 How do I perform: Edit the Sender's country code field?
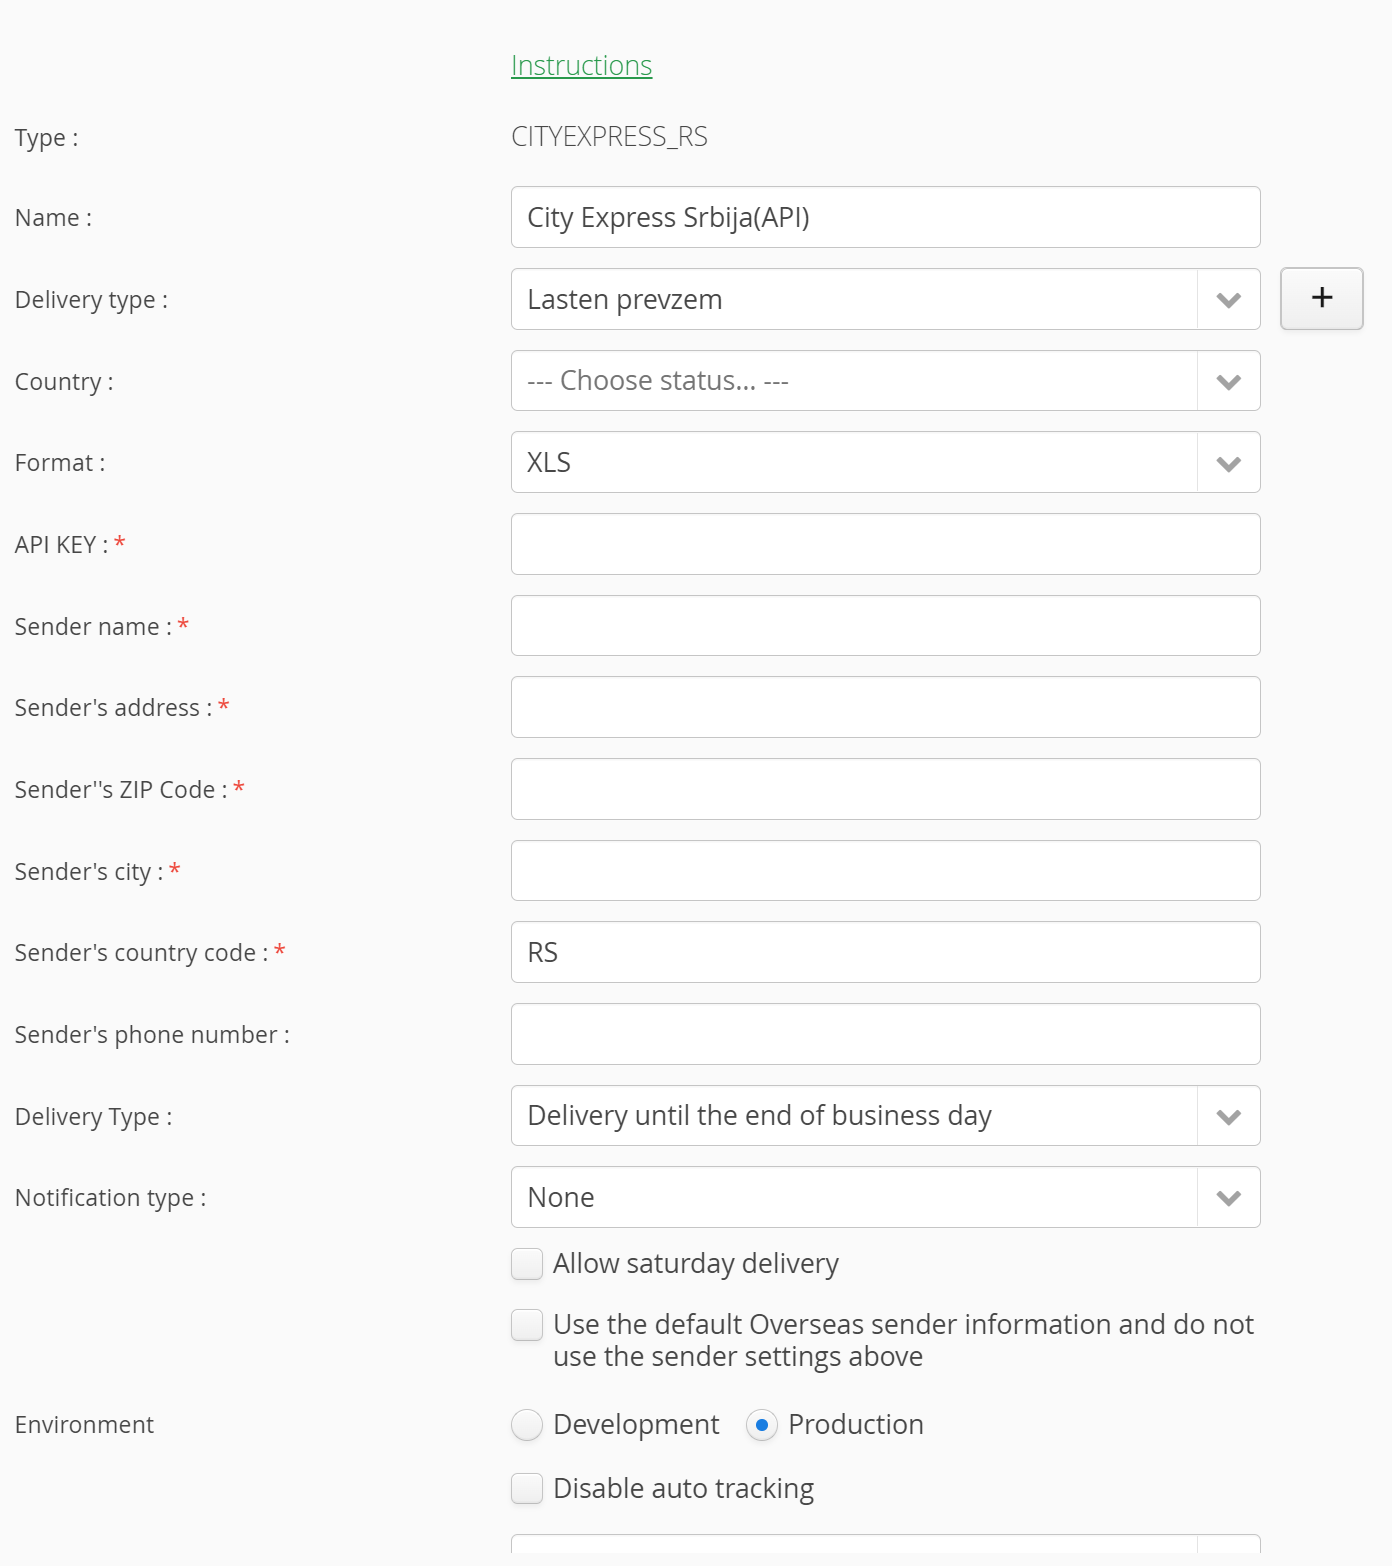coord(885,952)
